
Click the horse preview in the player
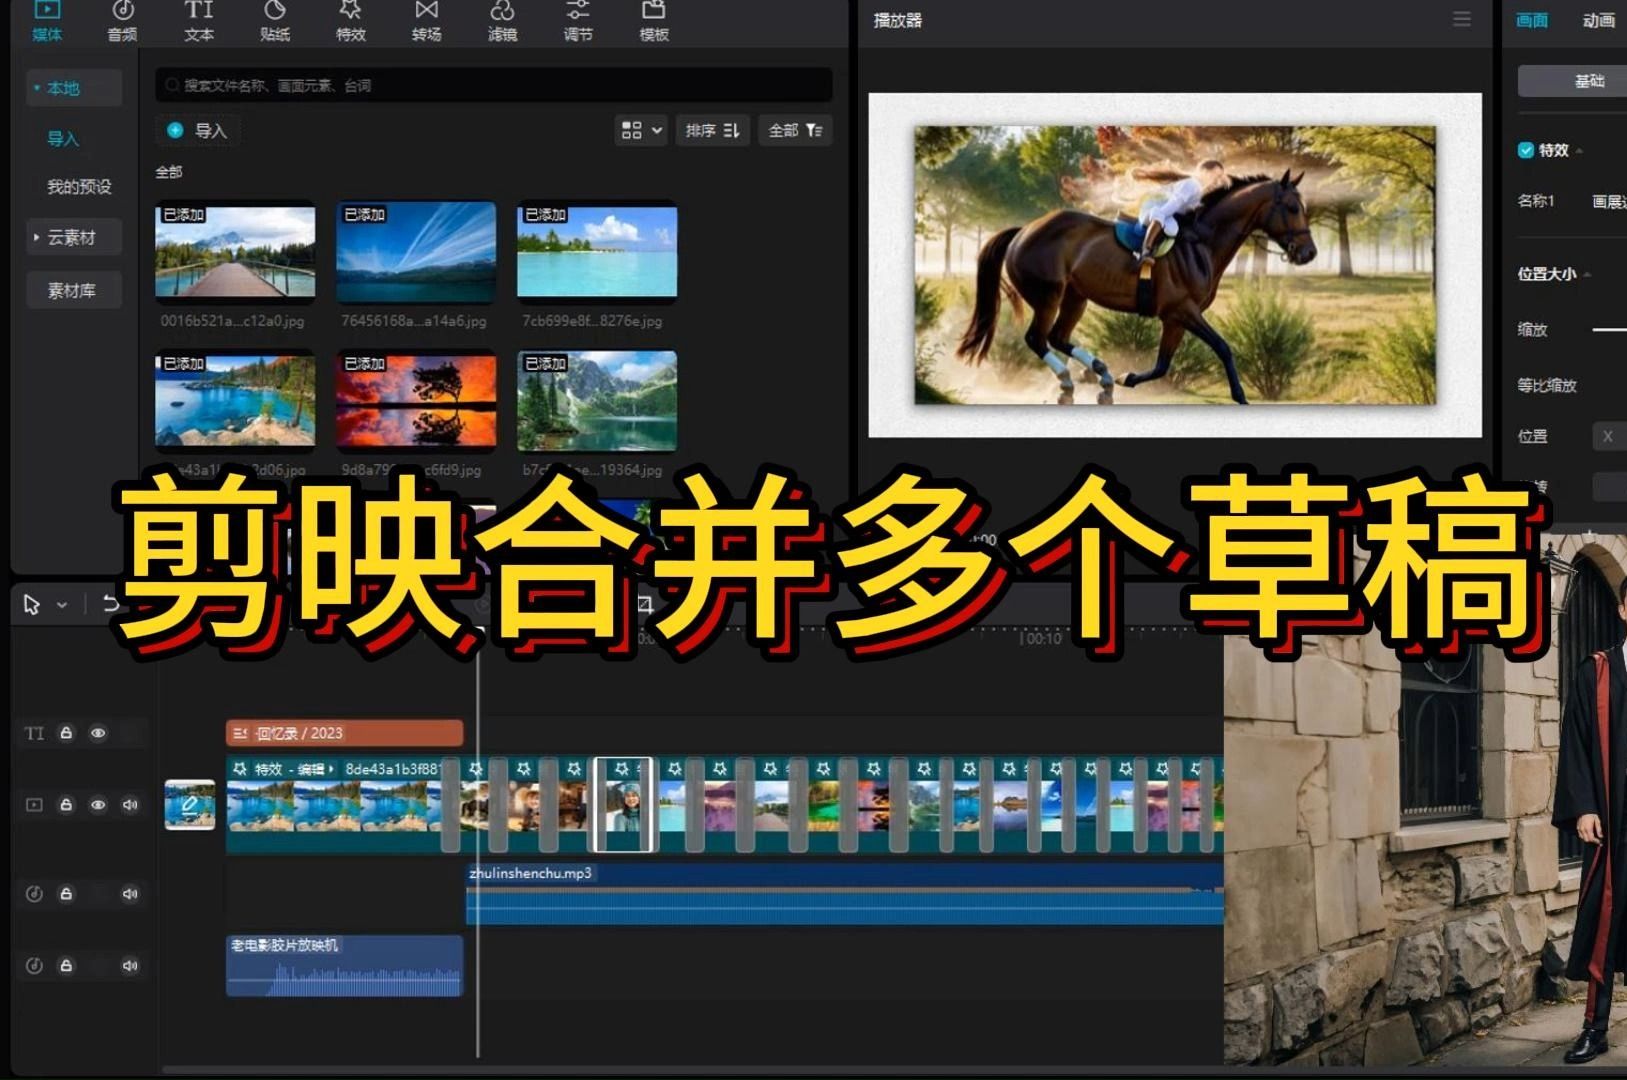click(1175, 265)
